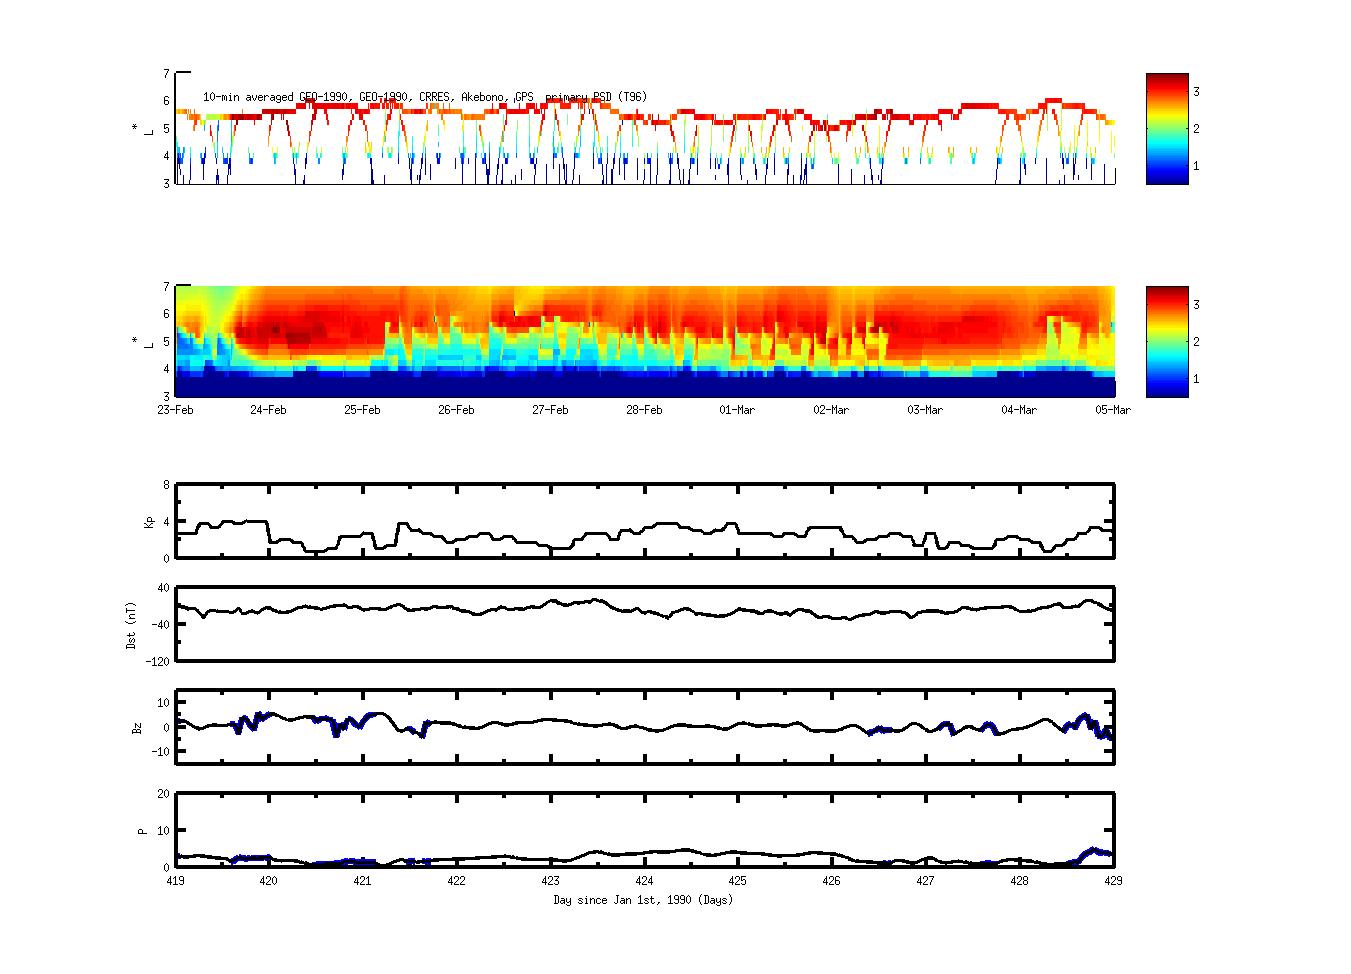Select the 25-Feb date tick label
This screenshot has width=1351, height=974.
pos(362,410)
